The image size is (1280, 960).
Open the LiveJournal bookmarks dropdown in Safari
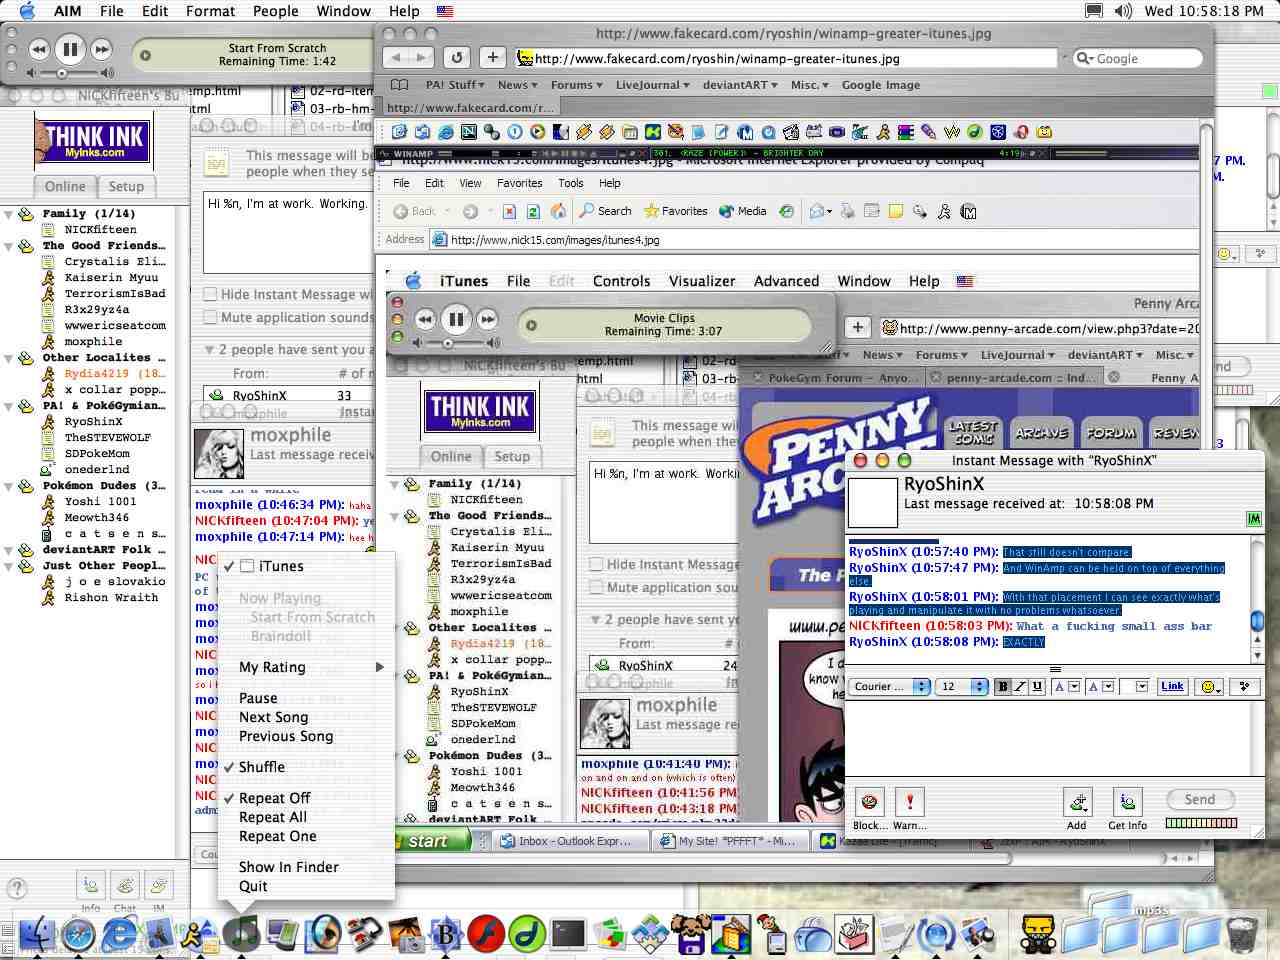click(652, 85)
